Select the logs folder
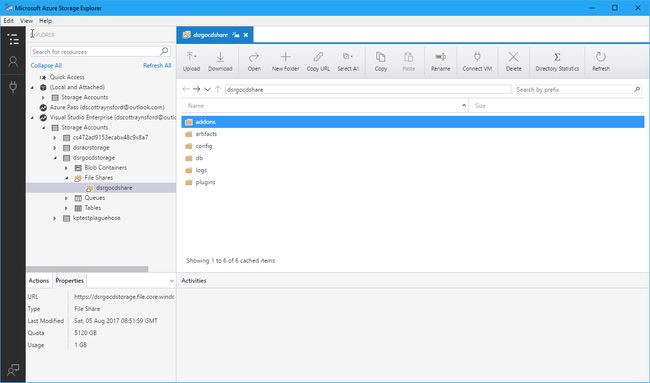This screenshot has width=650, height=383. coord(413,170)
